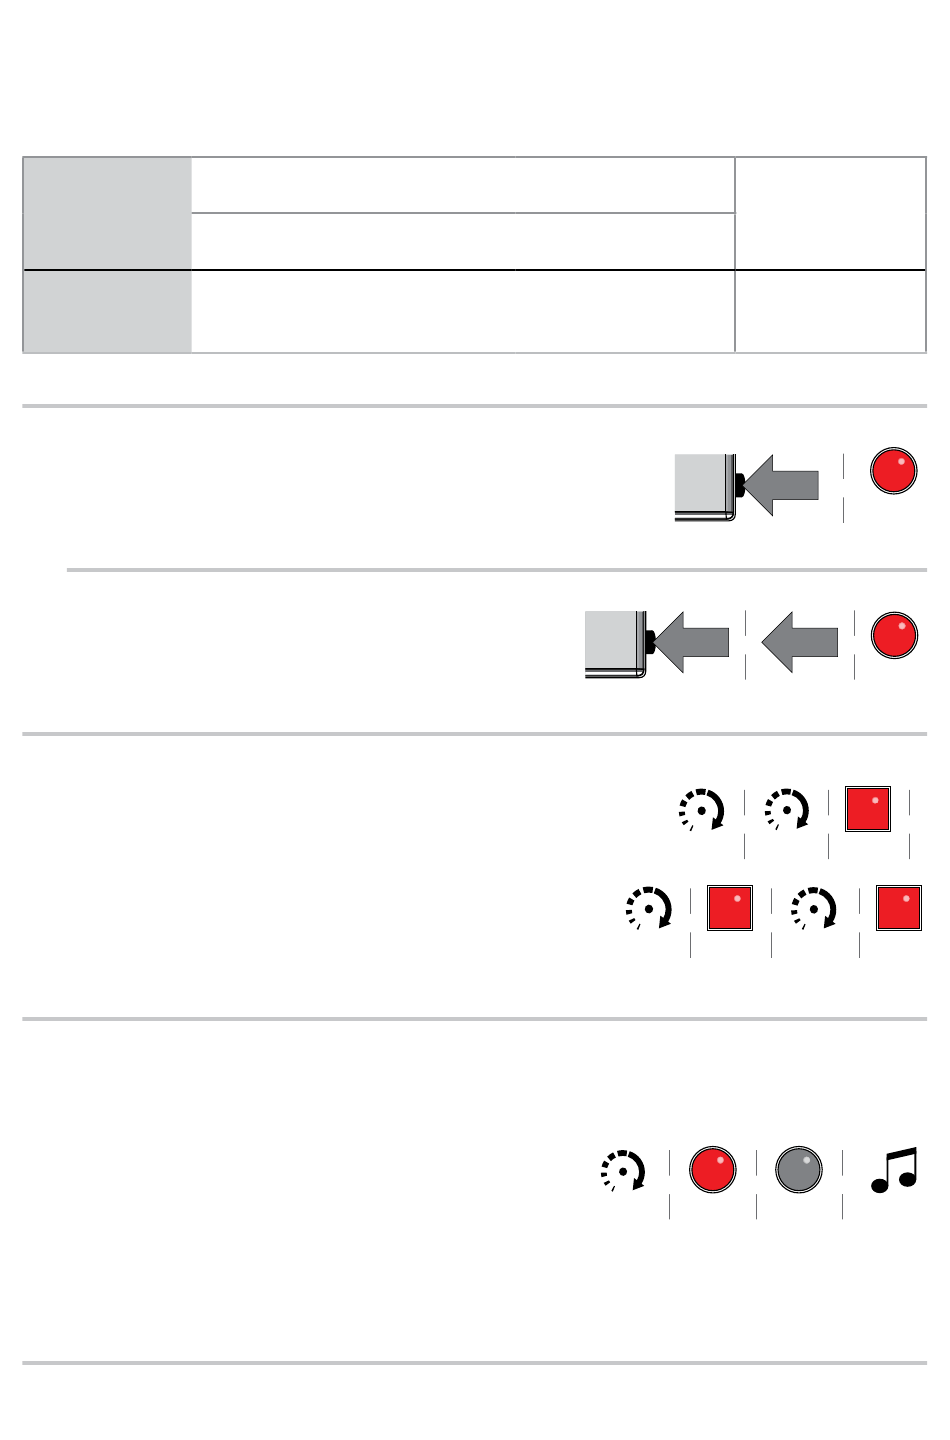Select the red square between two knob icons

(730, 908)
